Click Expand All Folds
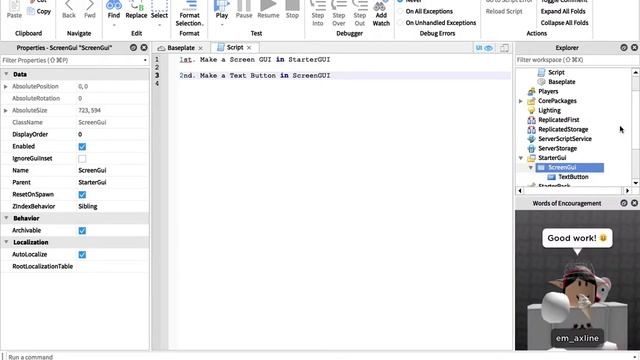This screenshot has height=360, width=640. click(x=563, y=11)
